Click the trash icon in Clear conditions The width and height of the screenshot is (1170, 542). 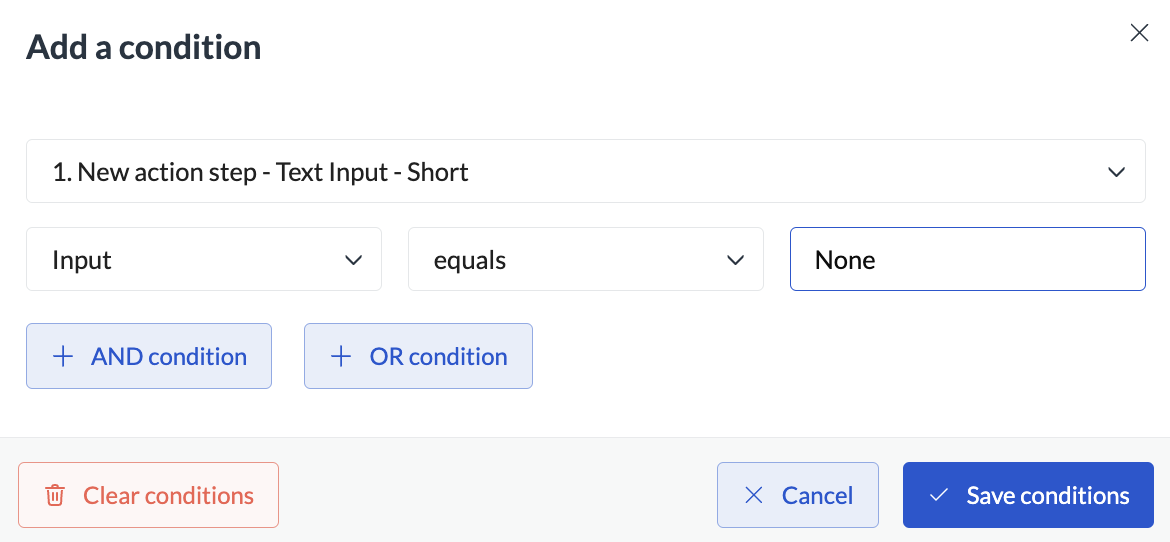click(x=56, y=495)
